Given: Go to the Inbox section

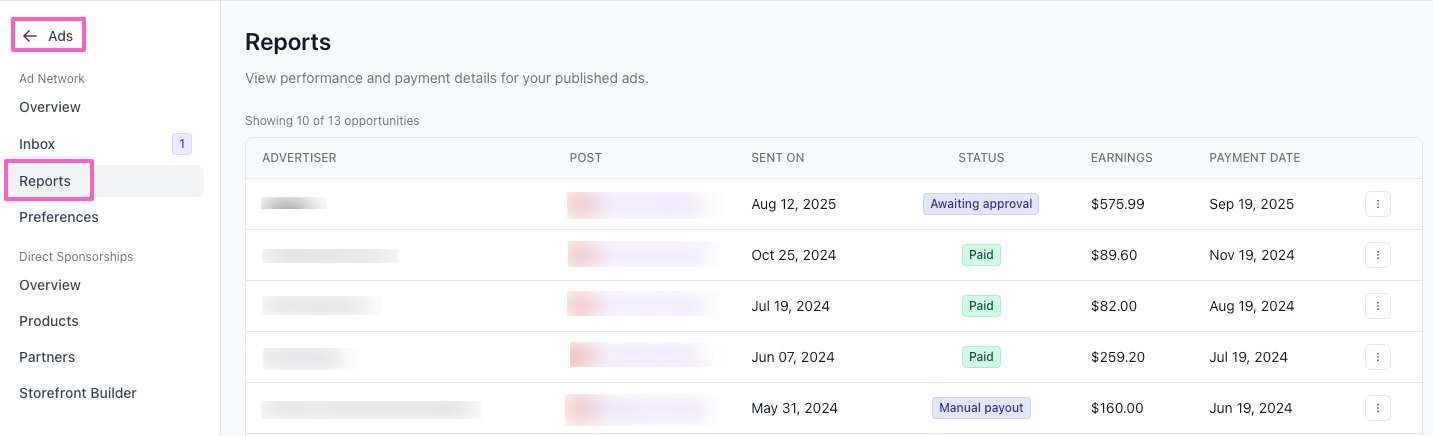Looking at the screenshot, I should pos(37,144).
